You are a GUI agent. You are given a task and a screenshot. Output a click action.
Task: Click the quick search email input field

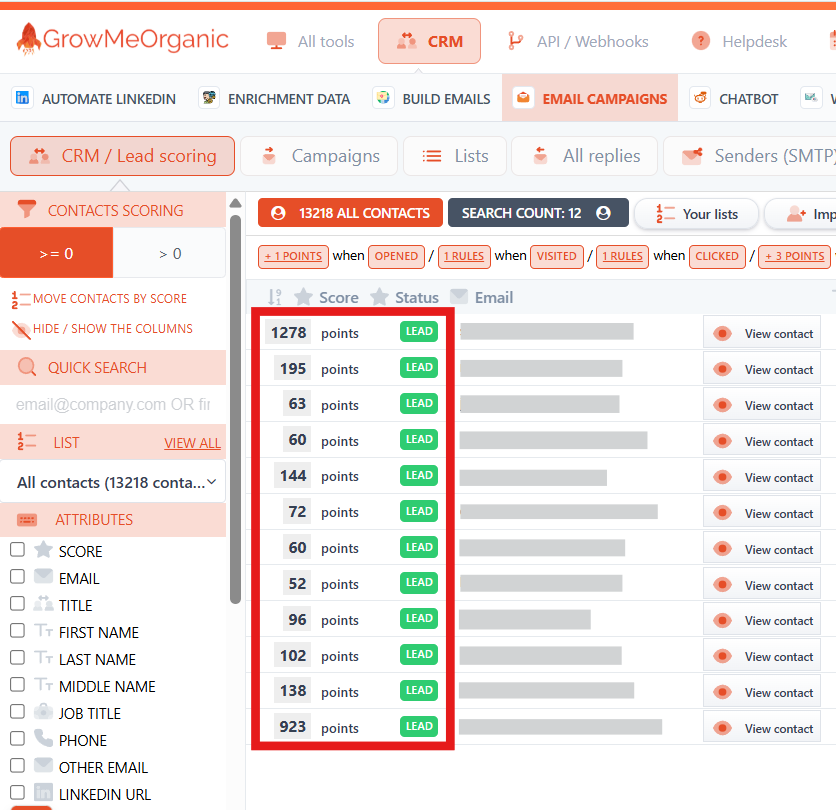113,404
